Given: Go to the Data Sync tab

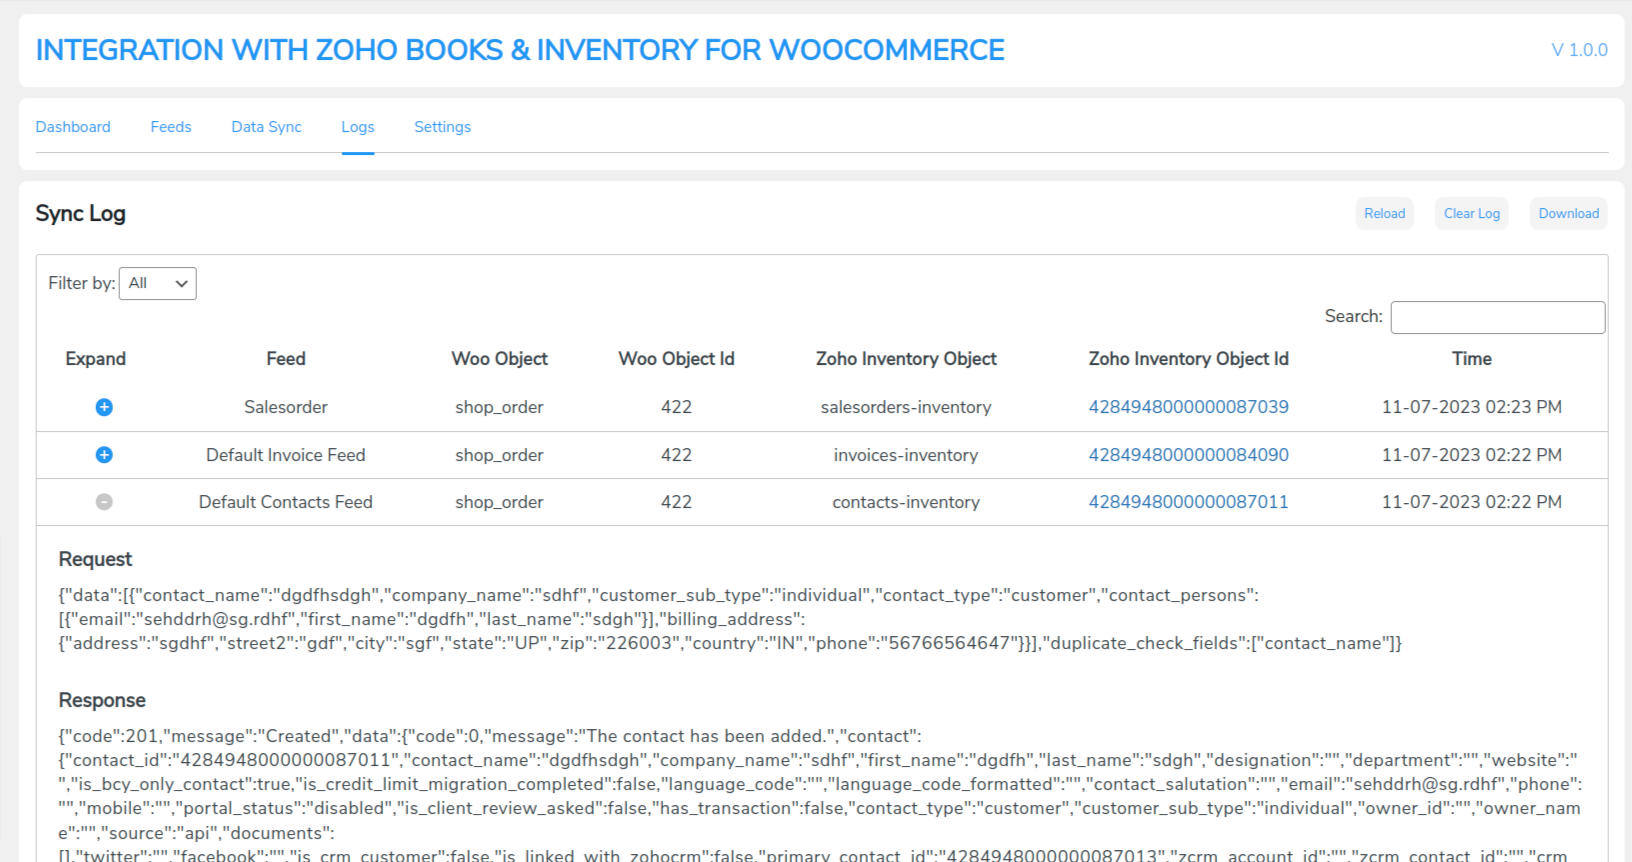Looking at the screenshot, I should point(266,127).
